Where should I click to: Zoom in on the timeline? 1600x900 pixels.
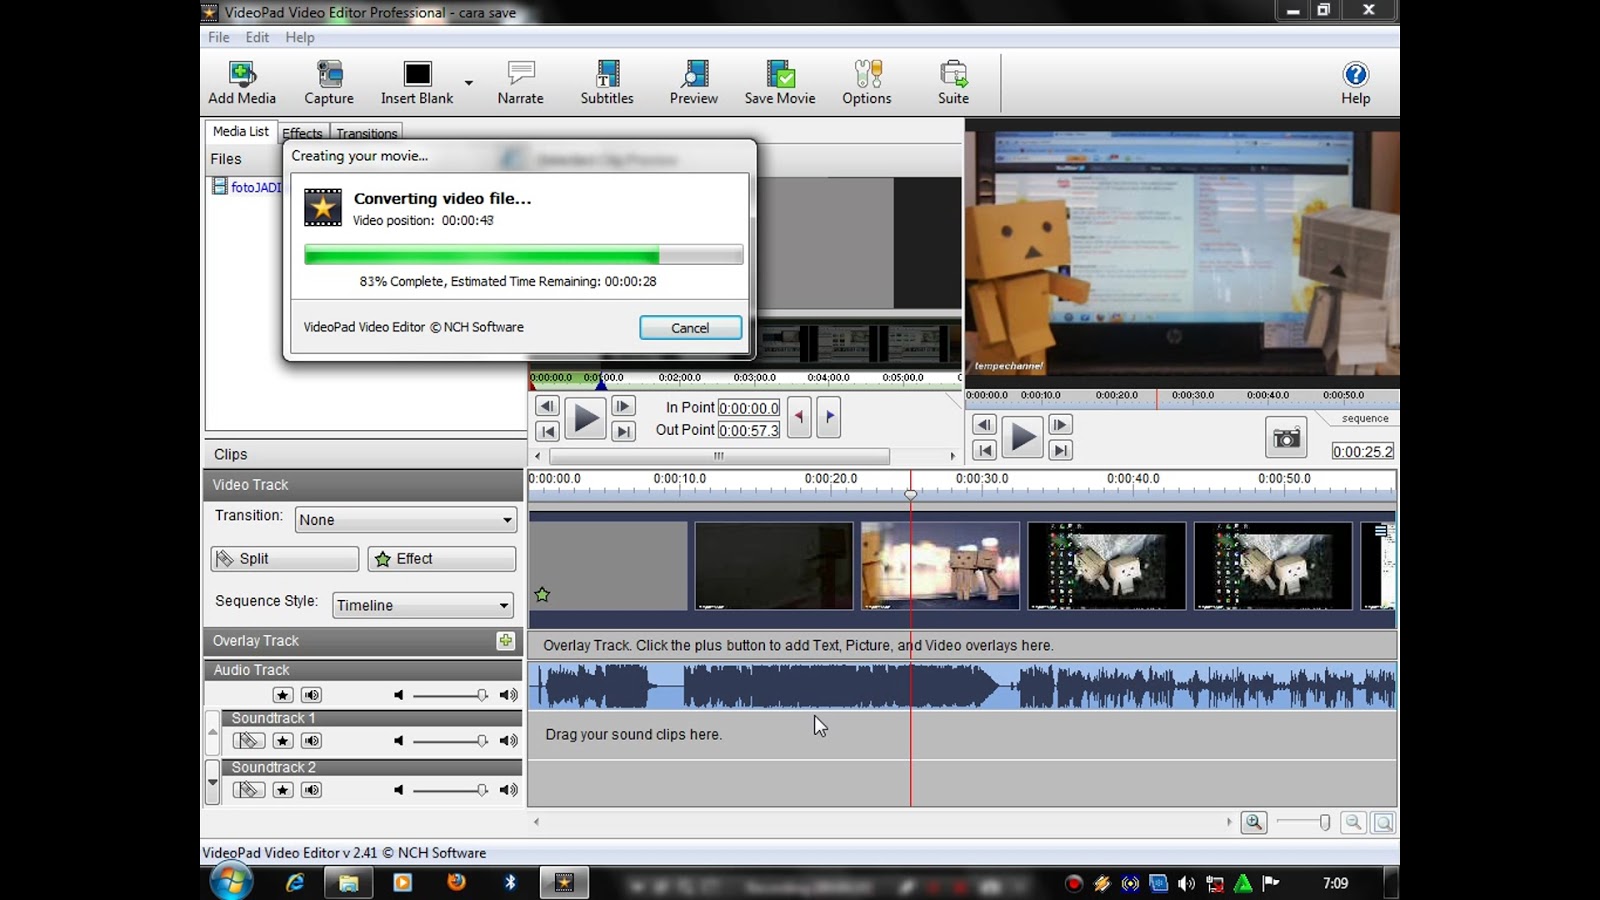tap(1254, 822)
